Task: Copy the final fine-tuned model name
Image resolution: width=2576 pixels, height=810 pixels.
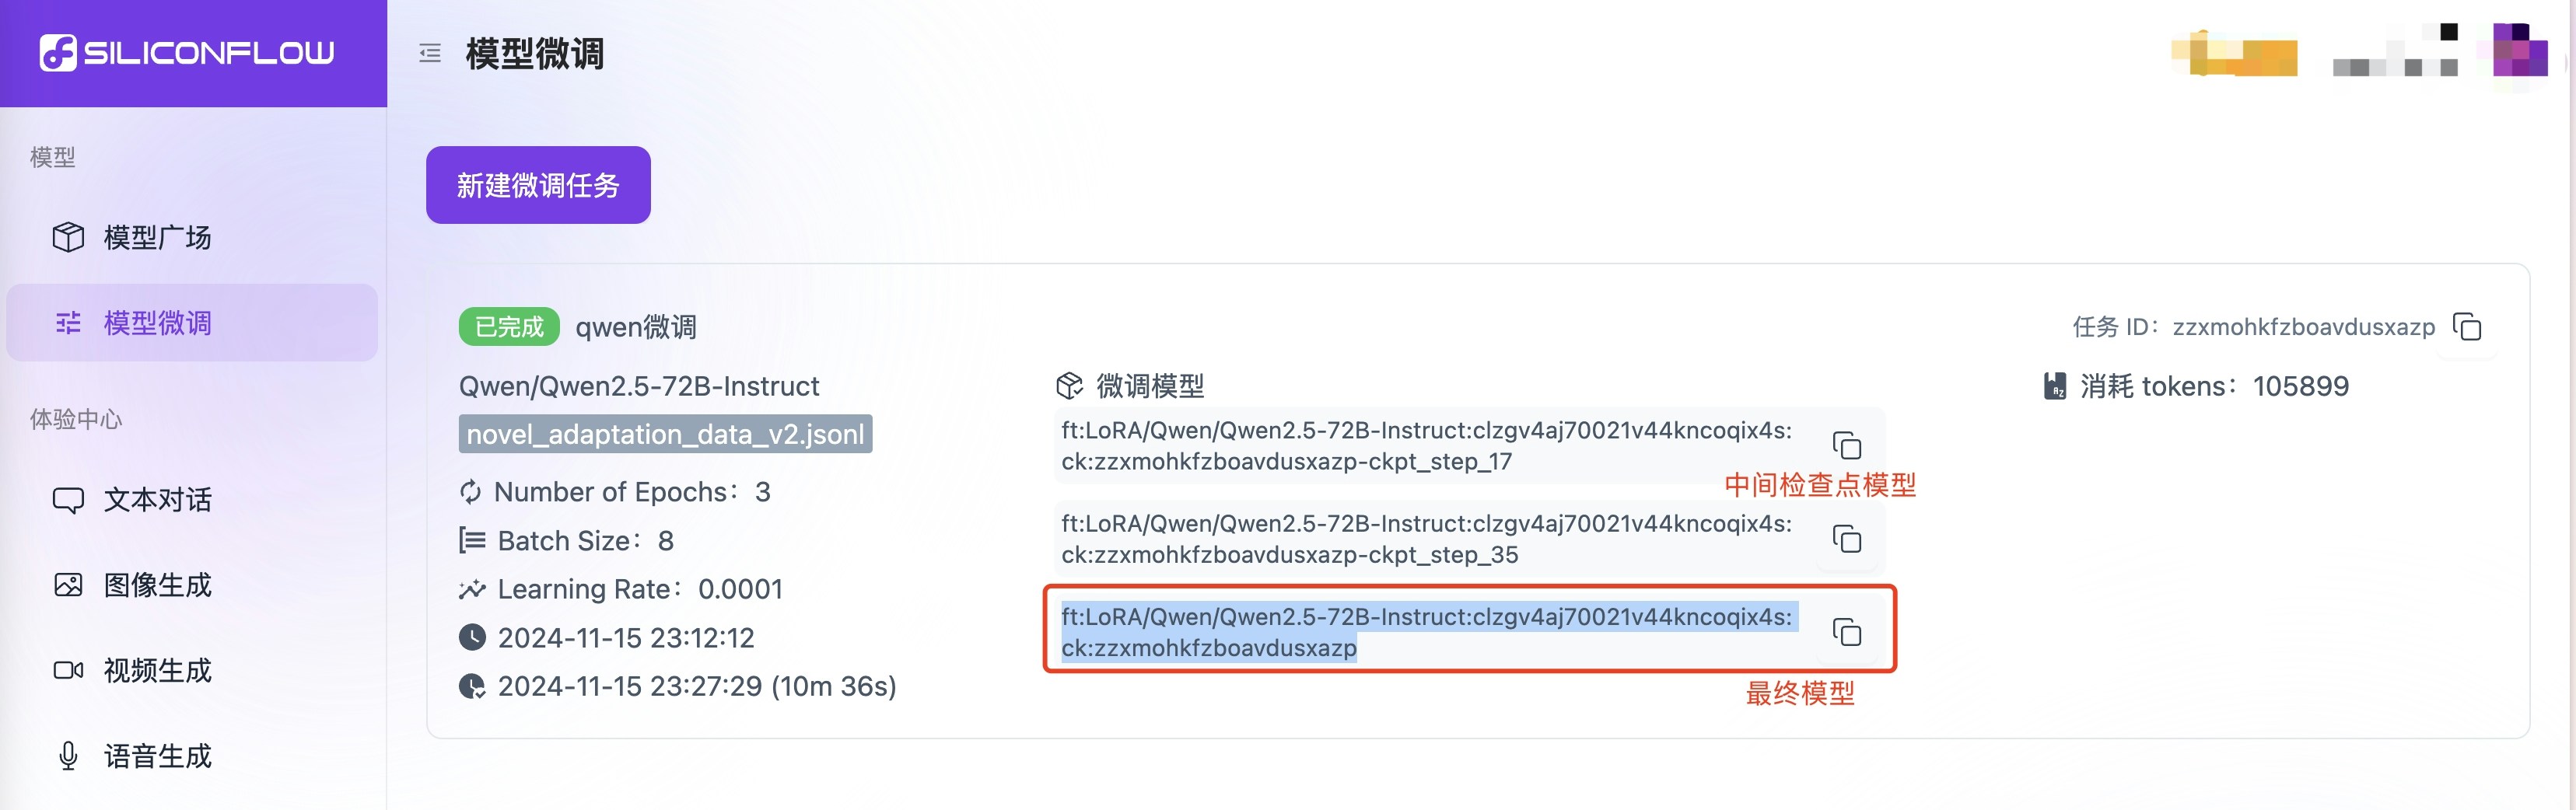Action: point(1846,632)
